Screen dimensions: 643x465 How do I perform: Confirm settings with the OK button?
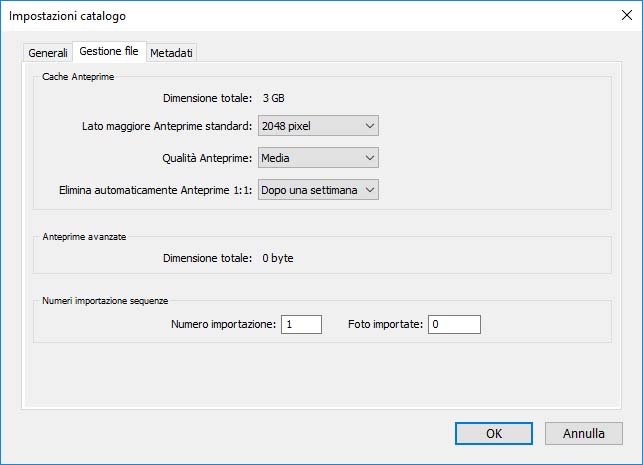494,434
